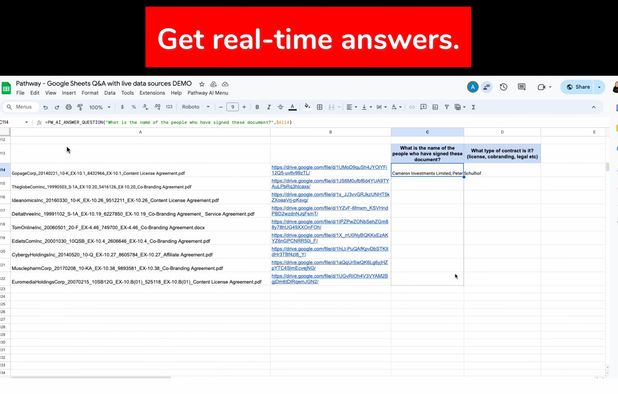
Task: Star the spreadsheet document
Action: coord(202,84)
